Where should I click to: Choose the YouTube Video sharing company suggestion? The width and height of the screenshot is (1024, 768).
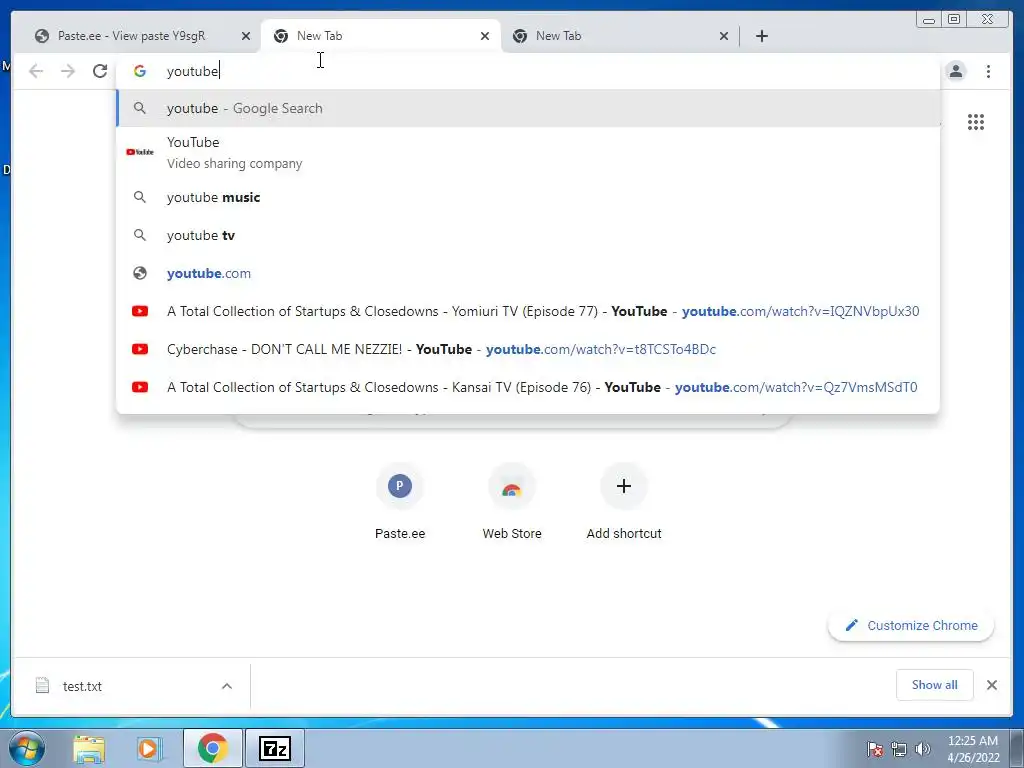pos(528,153)
